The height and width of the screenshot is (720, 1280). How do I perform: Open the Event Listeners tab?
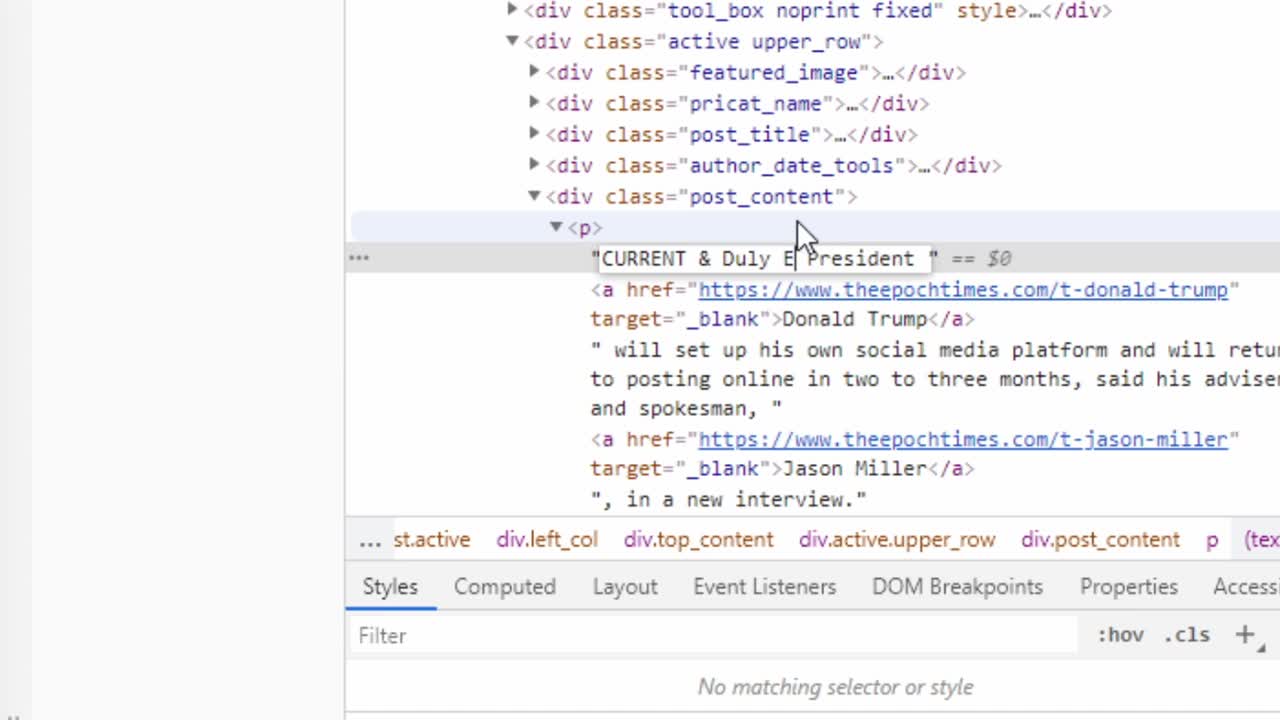point(764,587)
